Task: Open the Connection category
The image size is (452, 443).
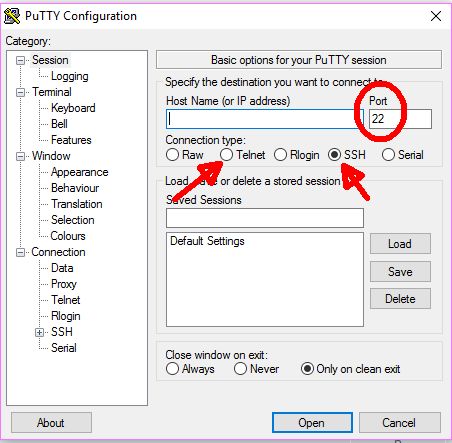Action: pos(58,252)
